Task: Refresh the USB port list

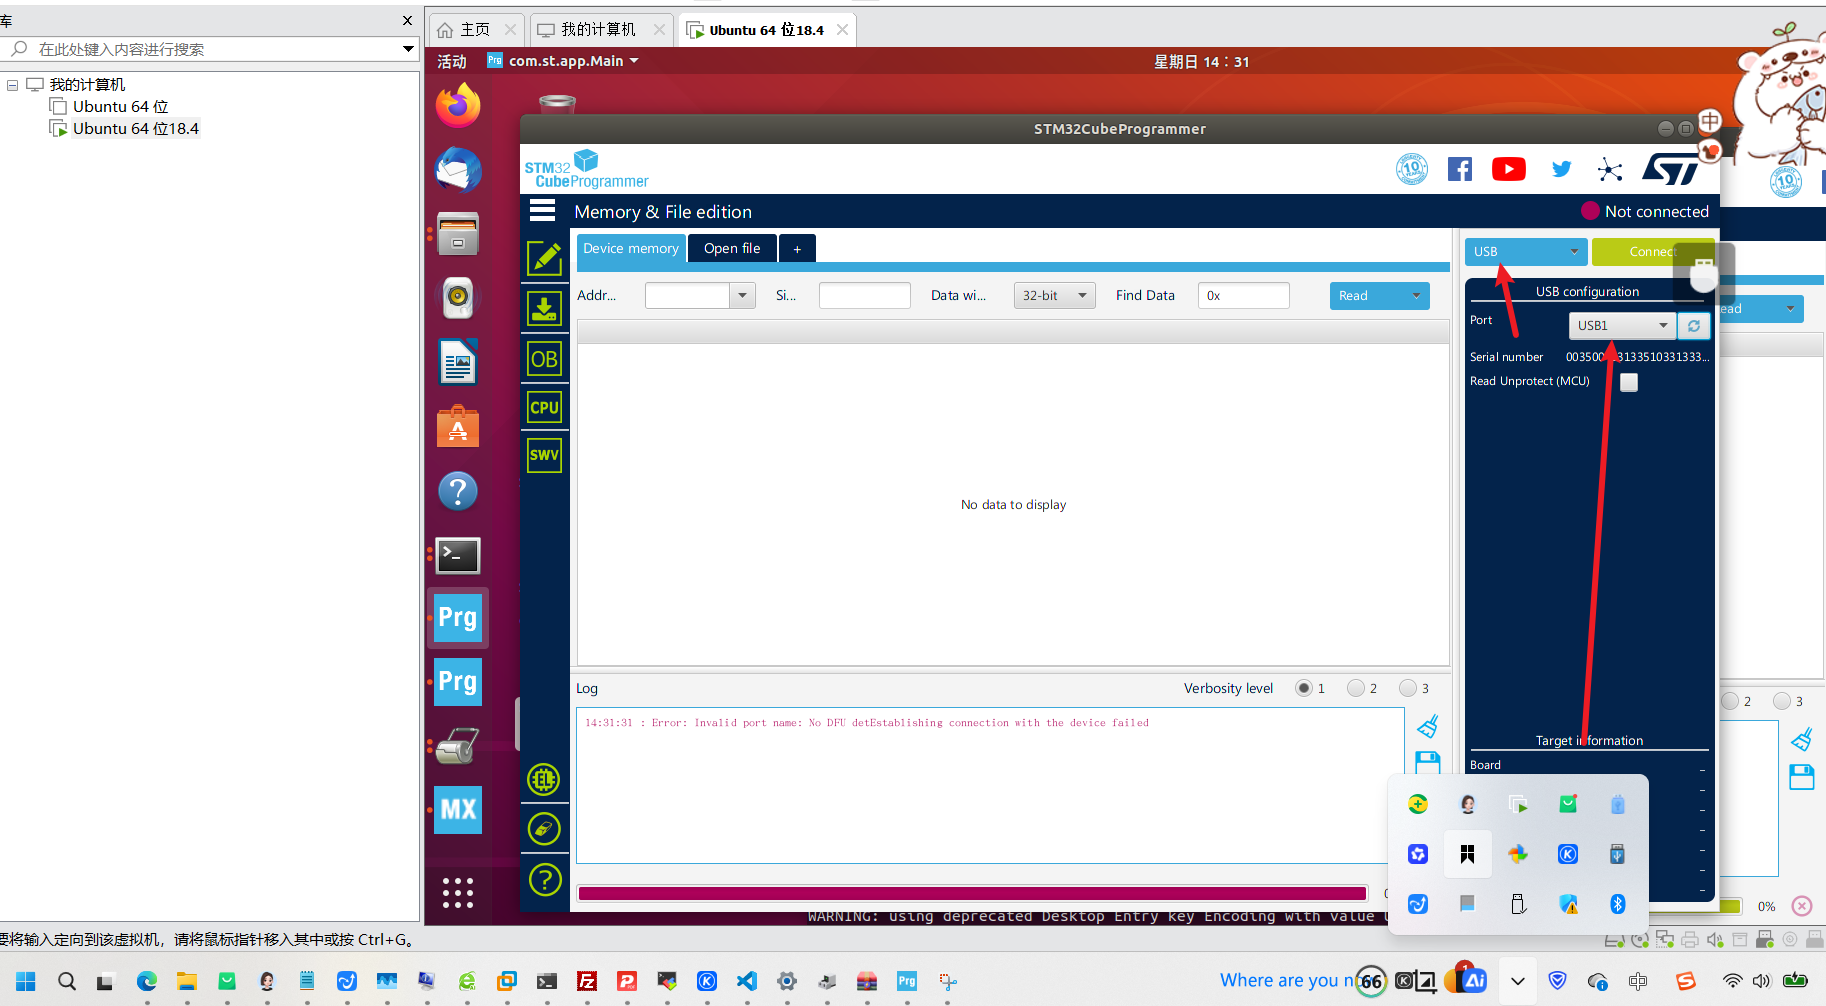Action: pyautogui.click(x=1694, y=326)
